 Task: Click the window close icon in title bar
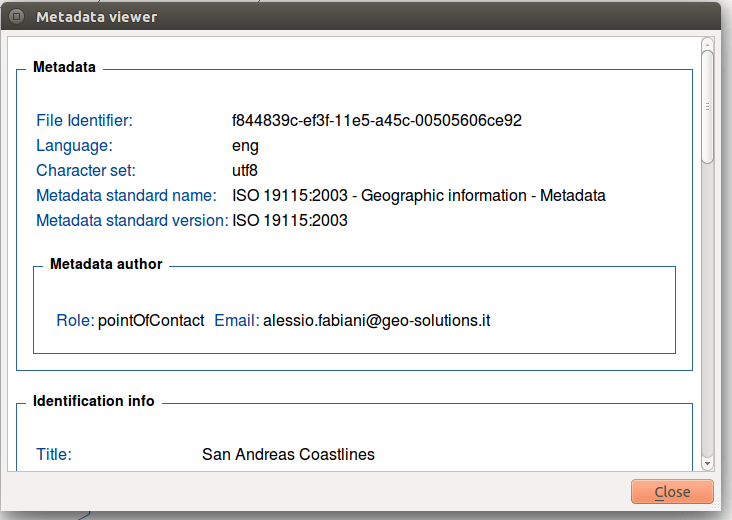click(17, 17)
